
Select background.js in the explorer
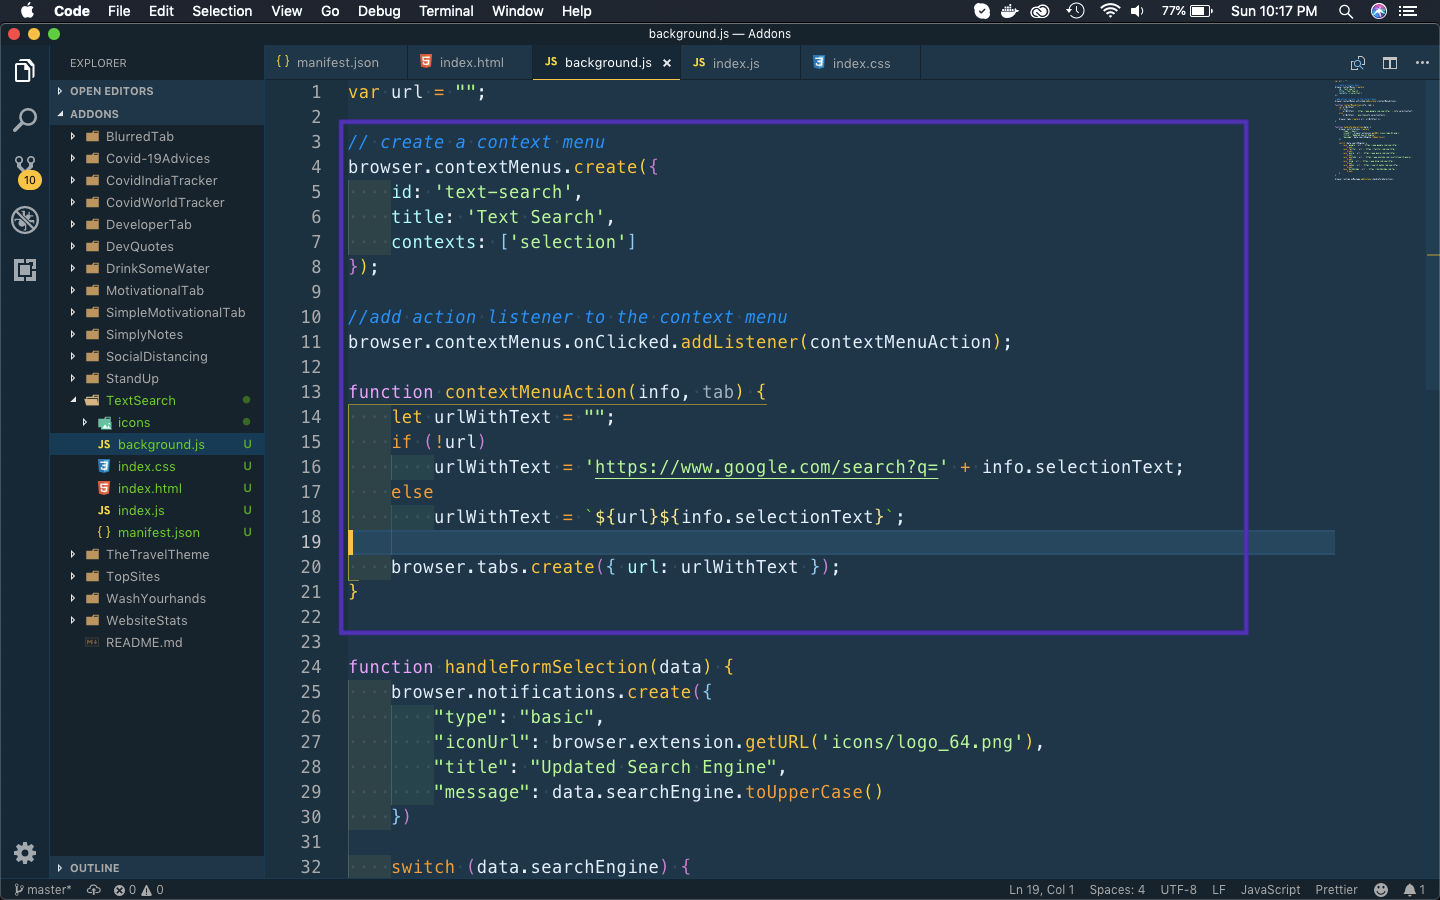157,444
